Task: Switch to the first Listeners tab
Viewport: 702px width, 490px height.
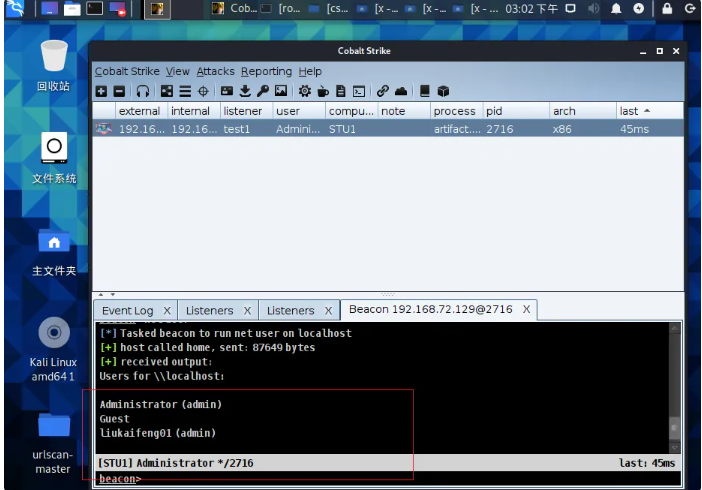Action: [210, 310]
